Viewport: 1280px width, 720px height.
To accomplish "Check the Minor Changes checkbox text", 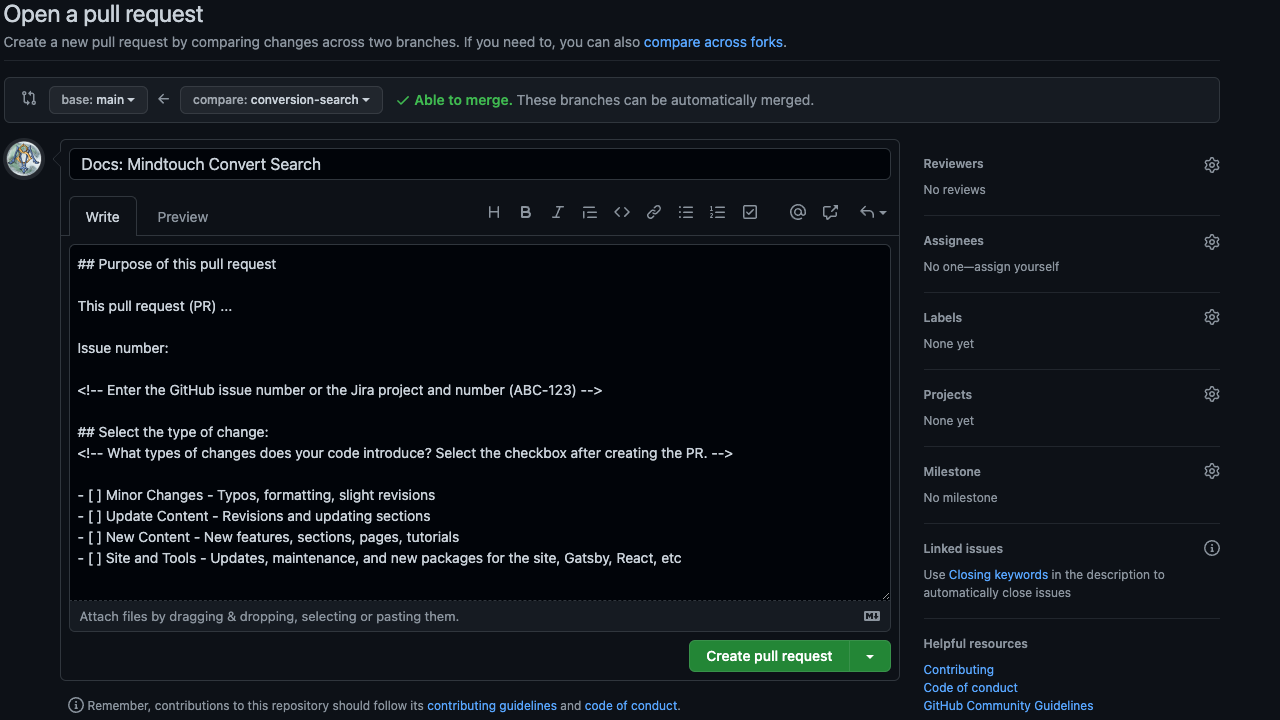I will [256, 495].
